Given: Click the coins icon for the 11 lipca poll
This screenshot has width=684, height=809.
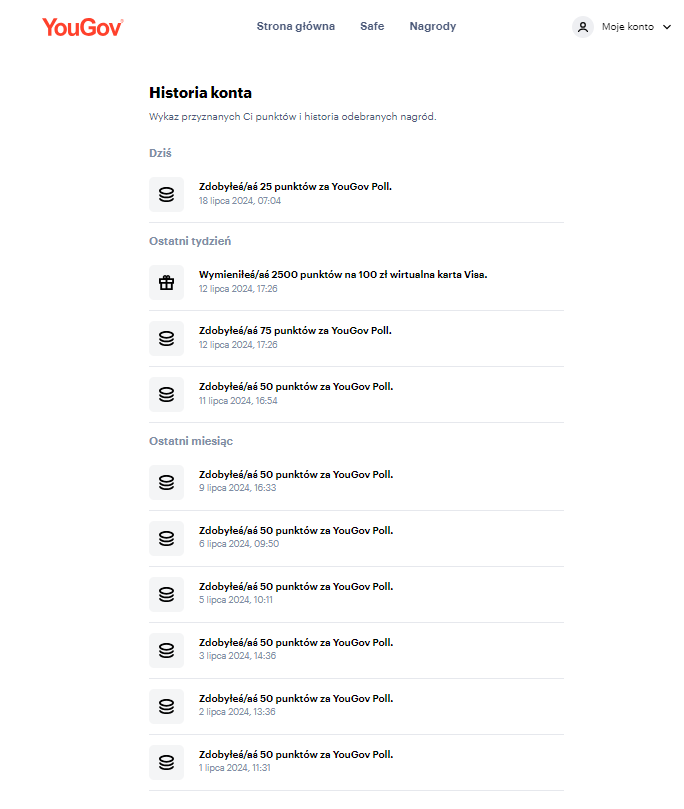Looking at the screenshot, I should (166, 394).
